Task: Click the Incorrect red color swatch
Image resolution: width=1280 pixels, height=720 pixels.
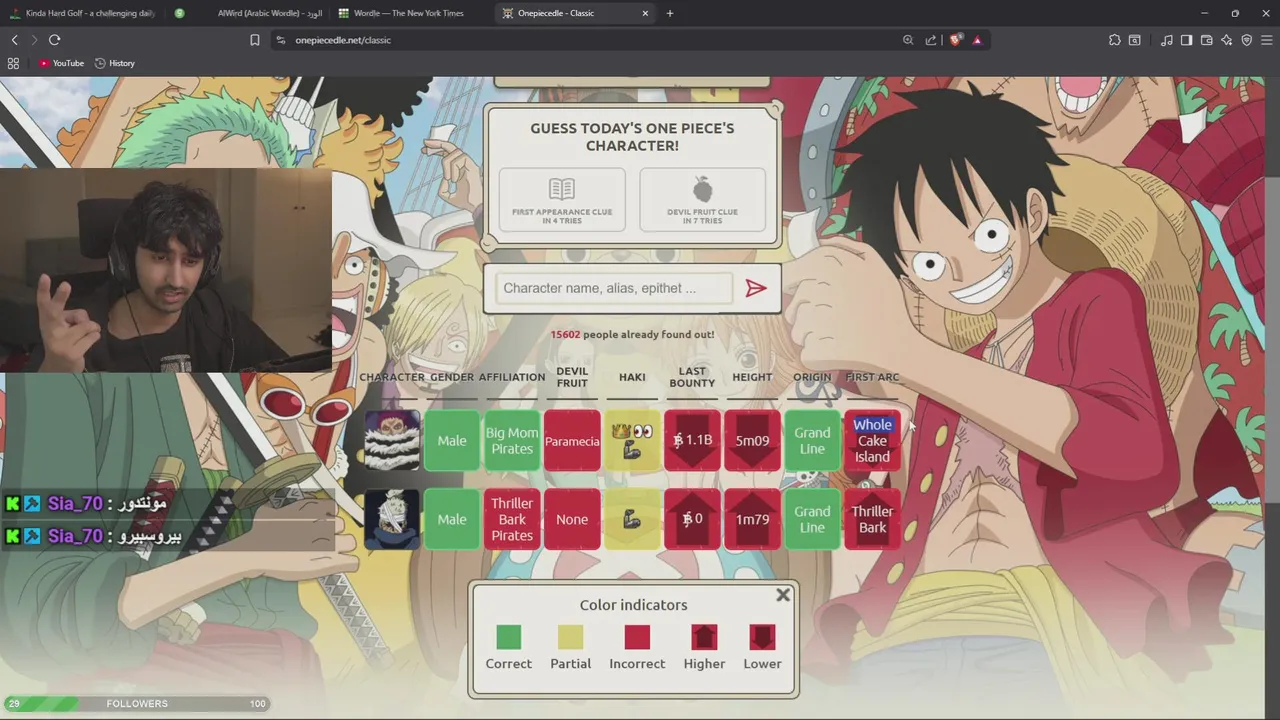Action: (637, 637)
